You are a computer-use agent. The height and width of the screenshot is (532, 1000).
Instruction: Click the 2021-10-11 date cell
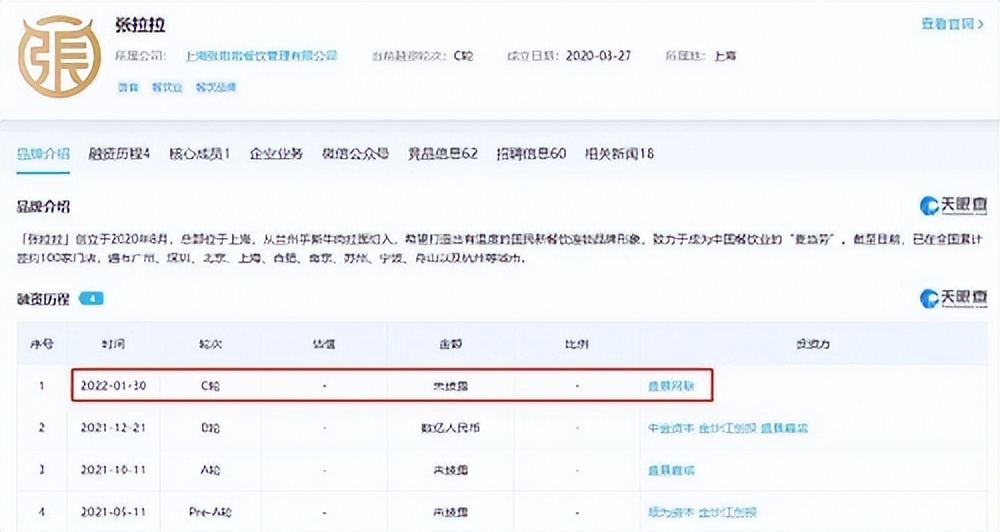[x=113, y=470]
